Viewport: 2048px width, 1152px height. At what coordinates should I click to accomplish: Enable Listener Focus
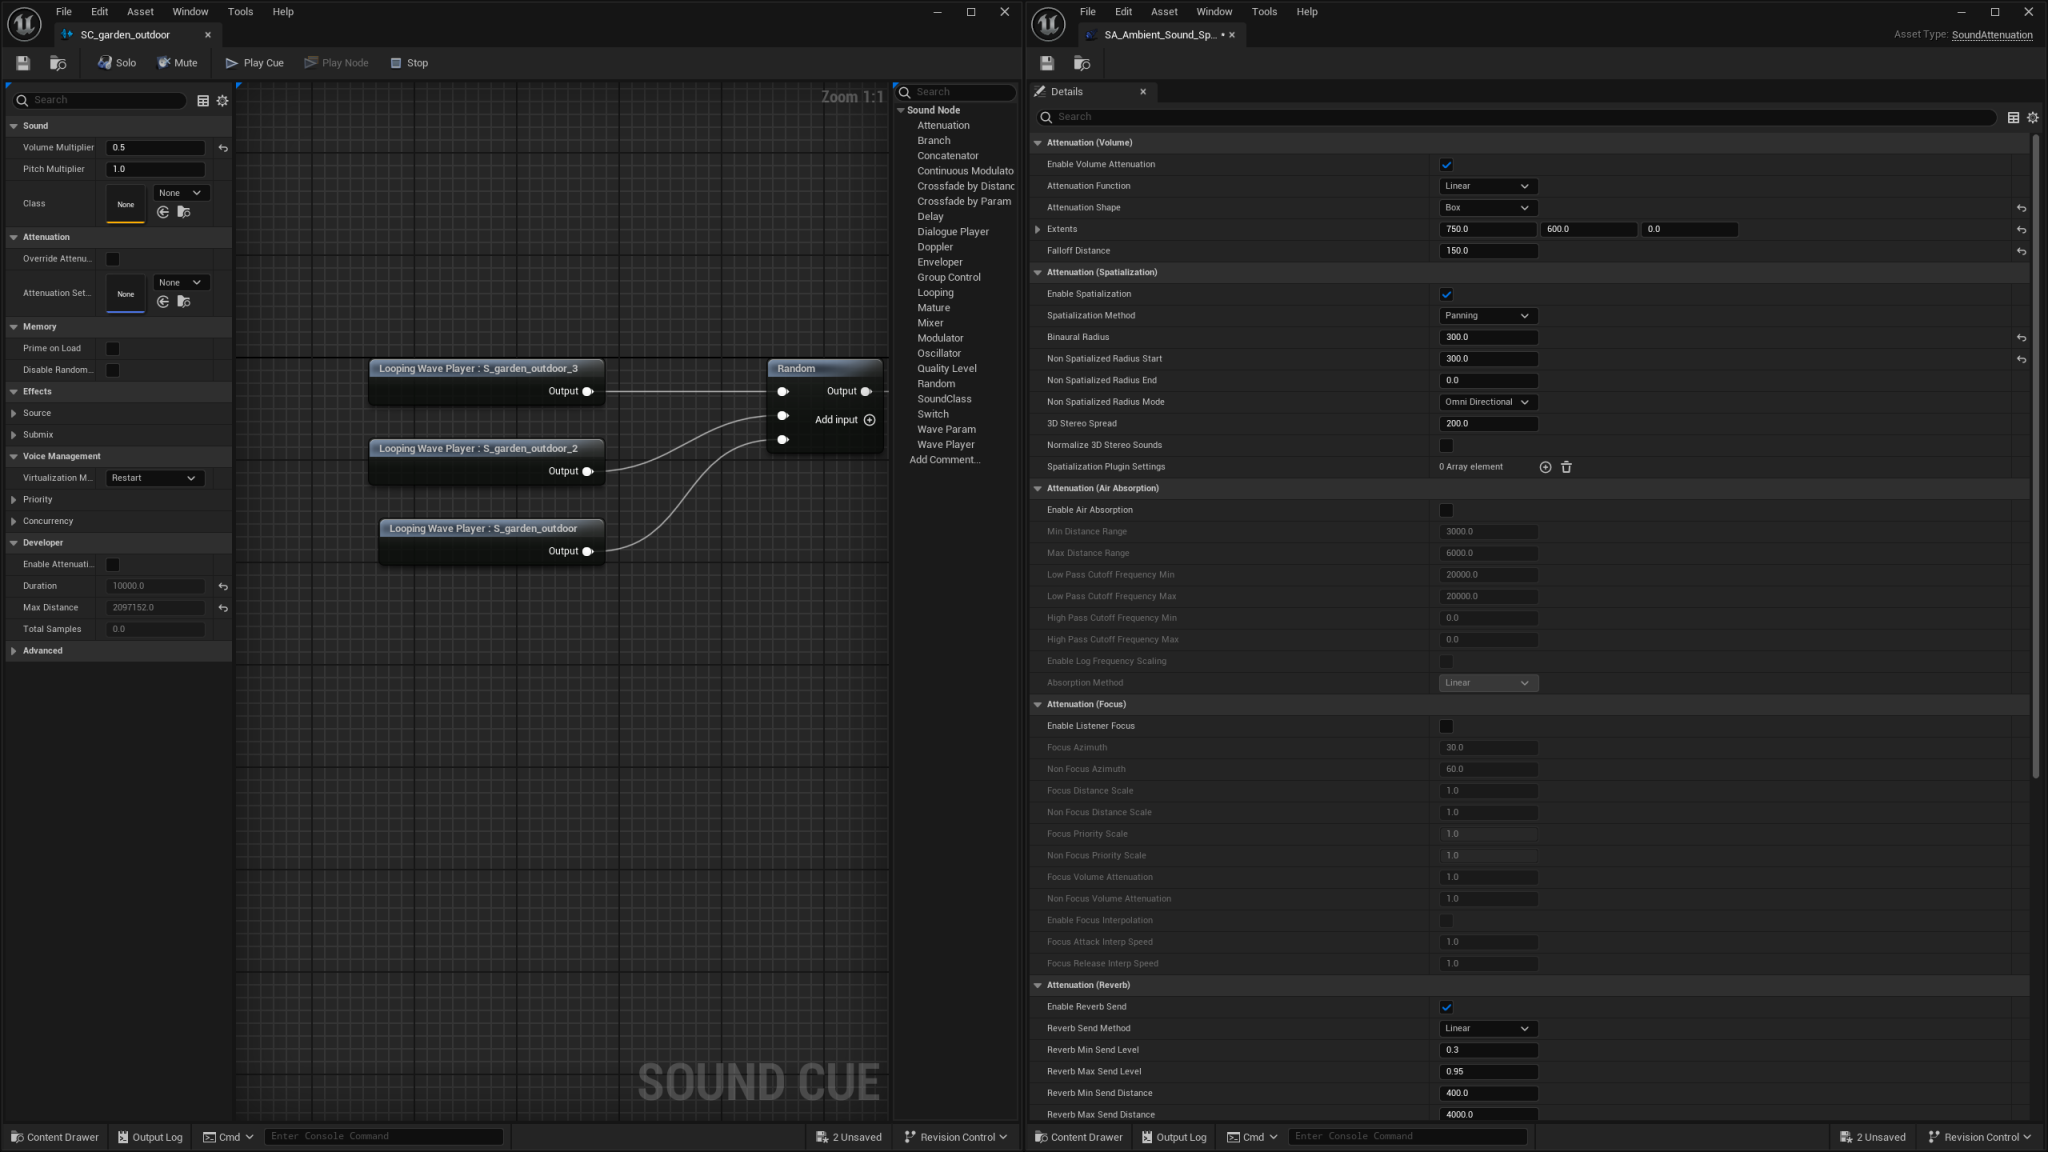click(1446, 726)
